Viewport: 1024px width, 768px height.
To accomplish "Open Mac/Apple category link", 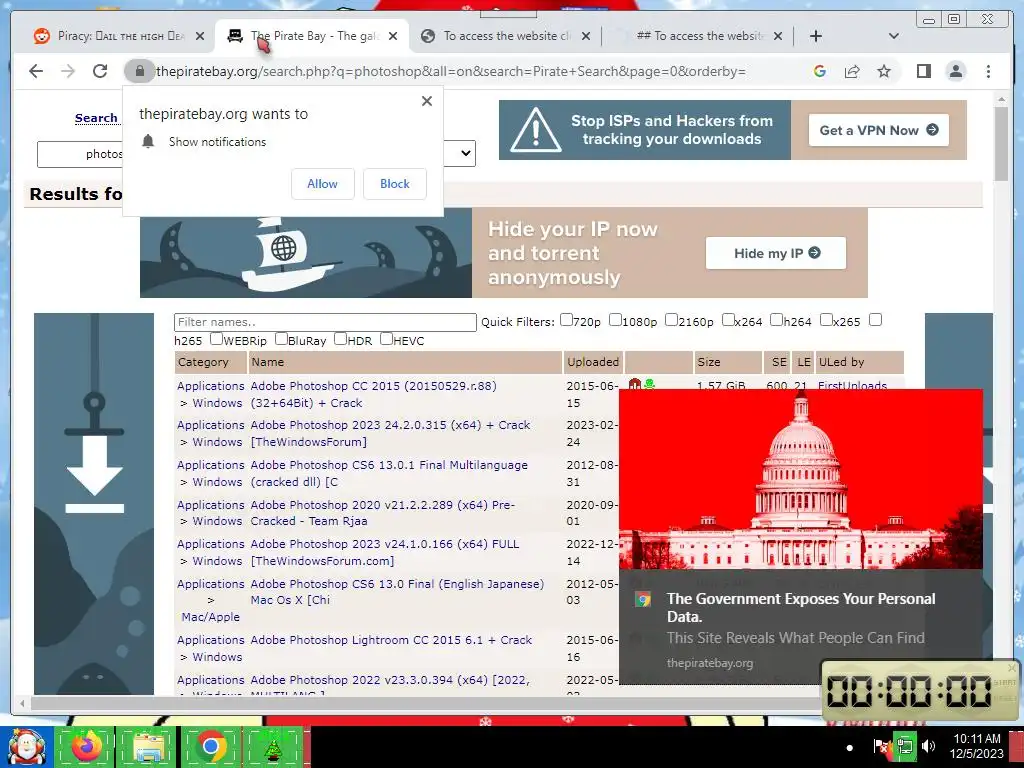I will pyautogui.click(x=210, y=616).
